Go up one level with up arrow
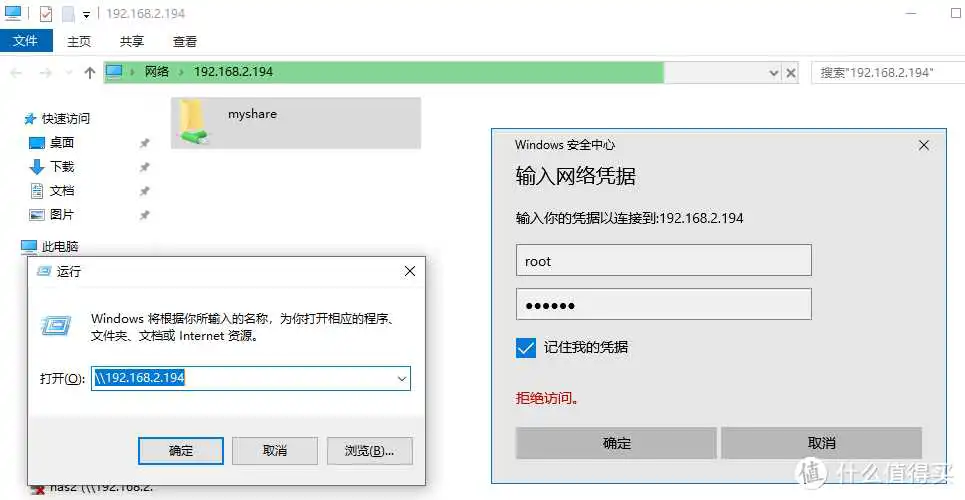Screen dimensions: 965x500 click(x=90, y=73)
